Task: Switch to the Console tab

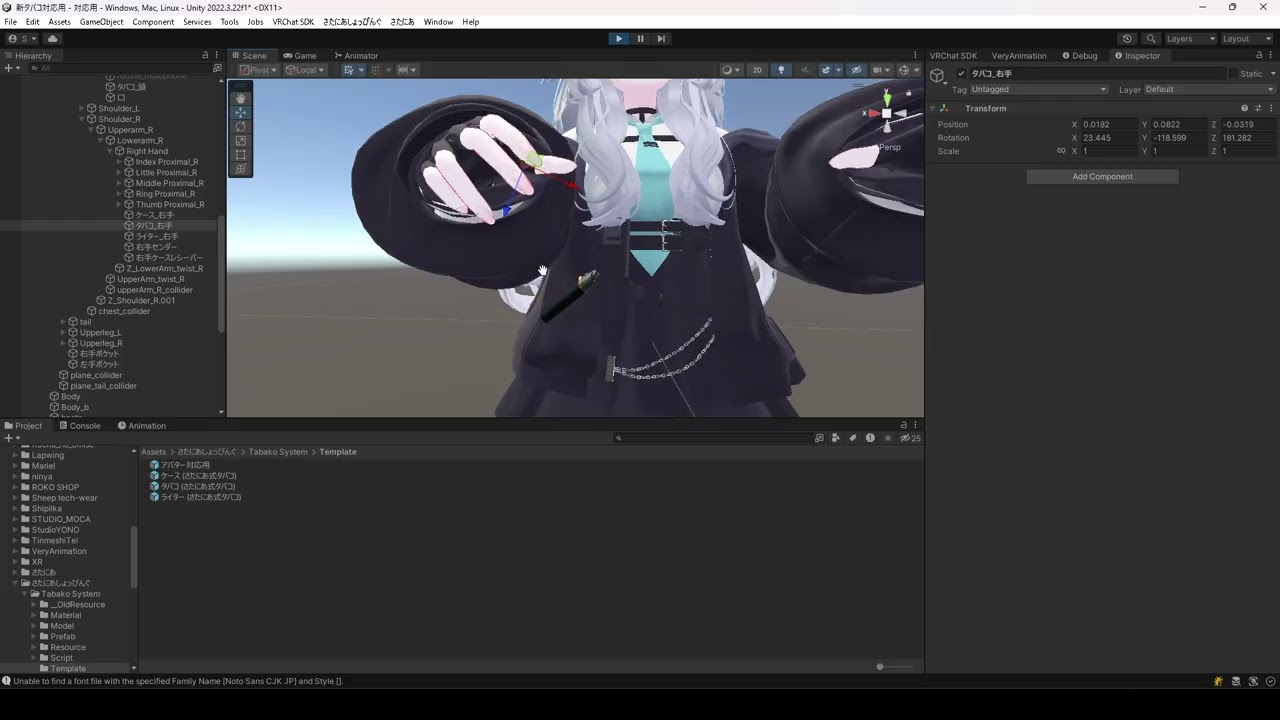Action: coord(79,426)
